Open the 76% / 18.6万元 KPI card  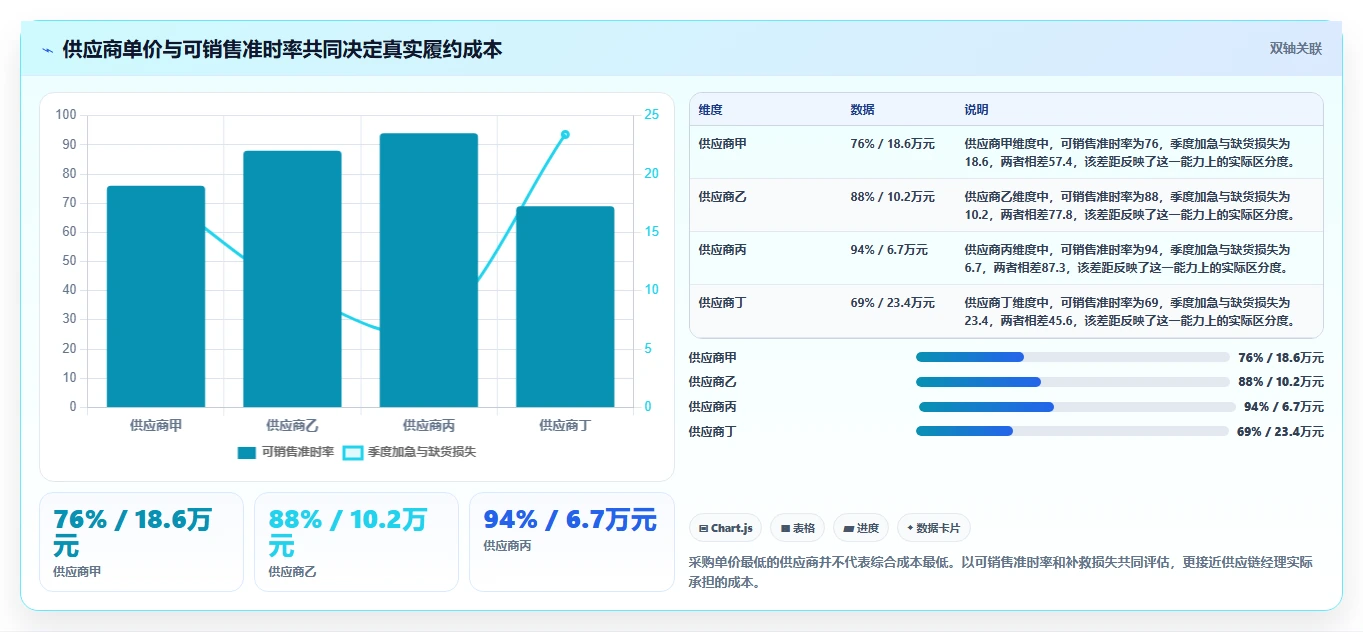(x=141, y=542)
